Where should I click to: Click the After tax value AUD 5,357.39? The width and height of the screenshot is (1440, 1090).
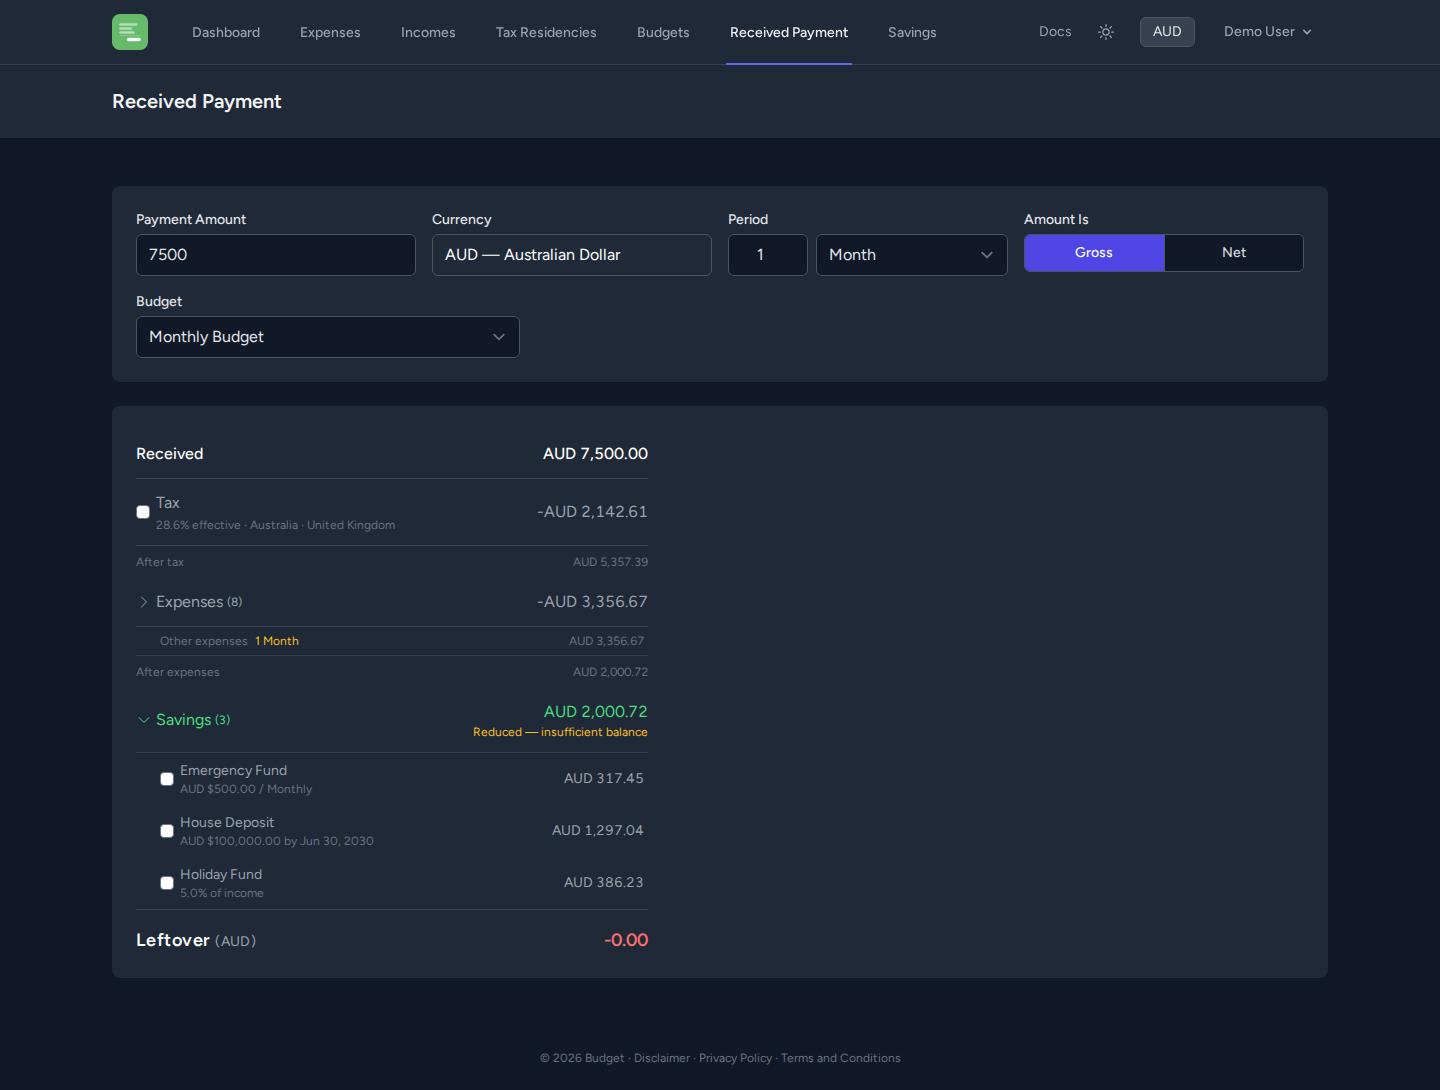610,562
